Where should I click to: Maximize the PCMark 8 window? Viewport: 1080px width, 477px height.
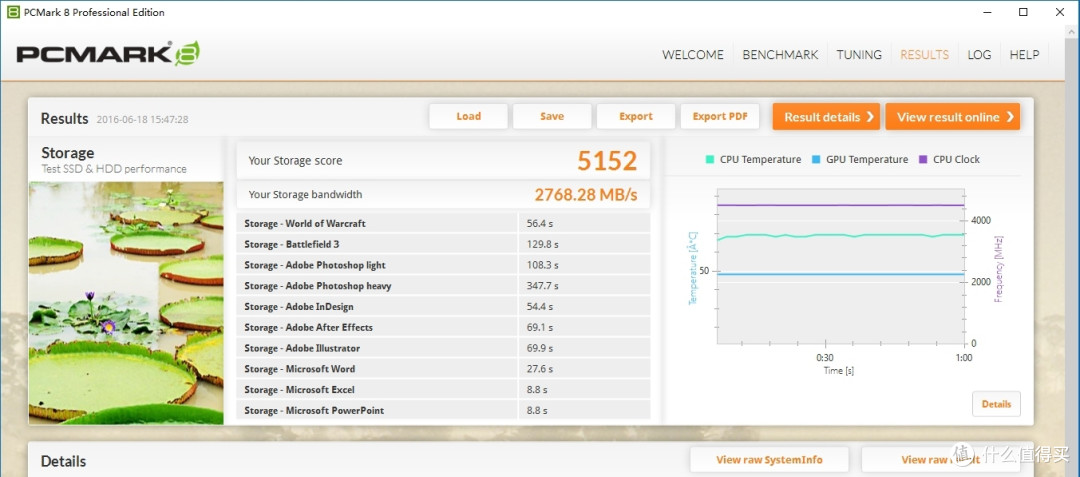[x=1024, y=12]
